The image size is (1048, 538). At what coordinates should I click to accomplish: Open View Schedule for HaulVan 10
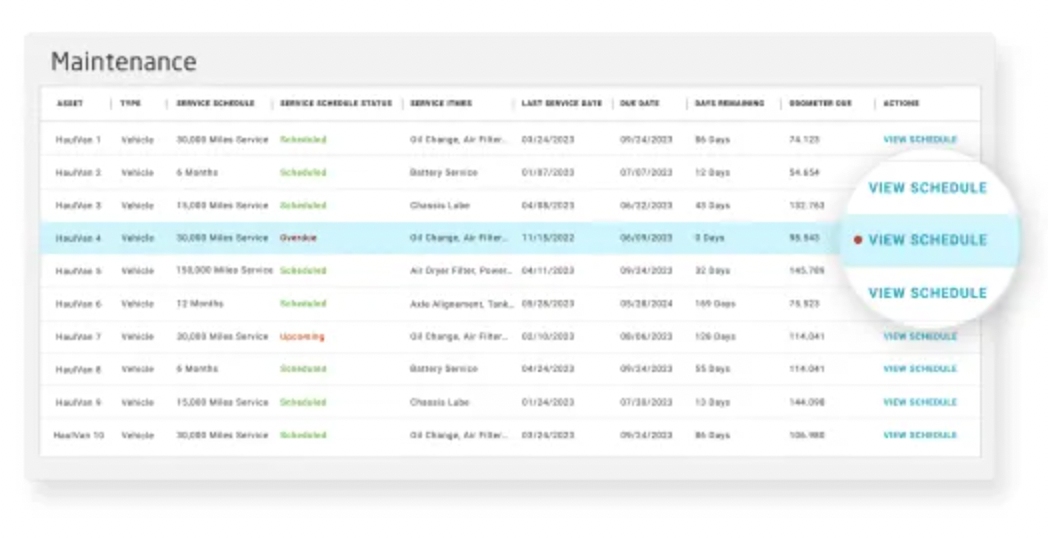[x=919, y=435]
